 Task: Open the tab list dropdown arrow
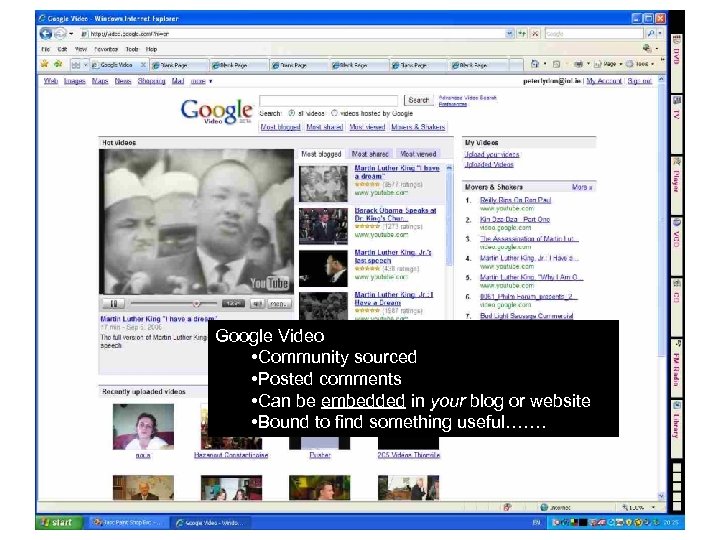[x=85, y=65]
